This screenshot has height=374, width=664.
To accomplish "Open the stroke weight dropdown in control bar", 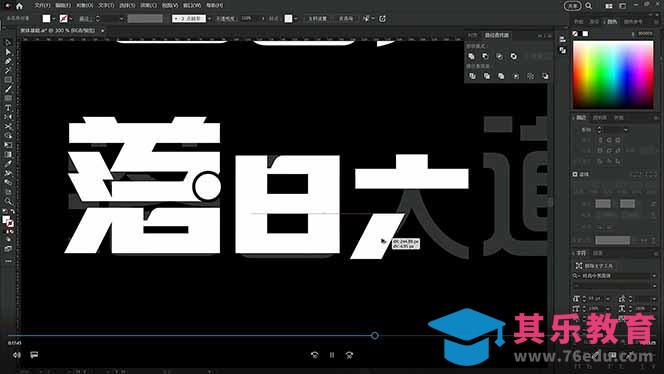I will click(121, 19).
